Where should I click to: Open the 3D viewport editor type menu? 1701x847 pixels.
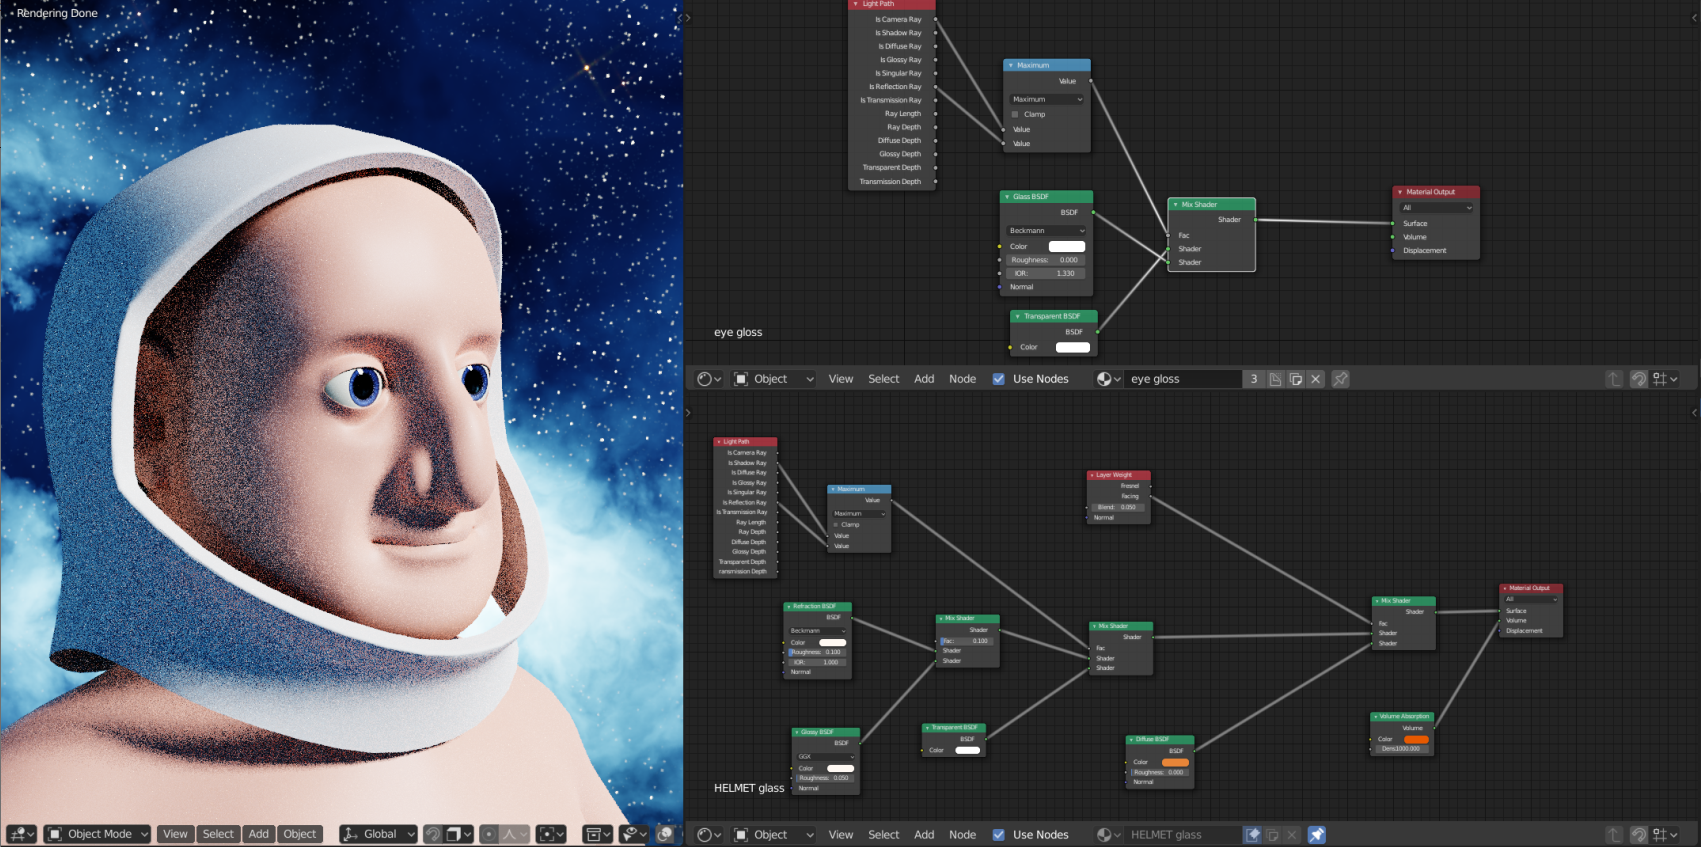click(21, 834)
